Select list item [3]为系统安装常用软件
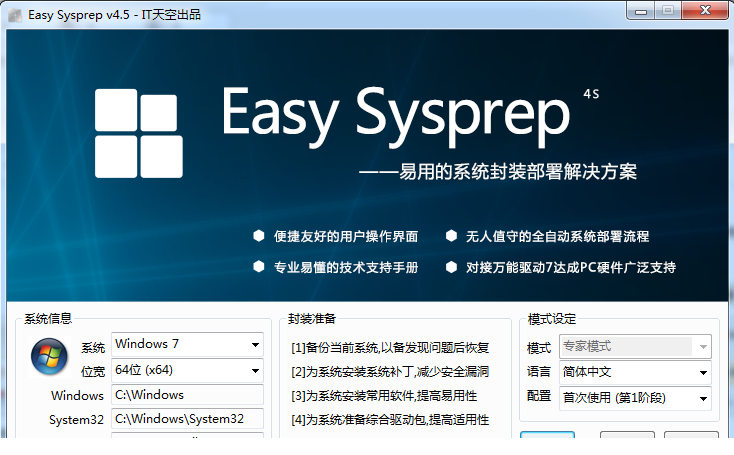The height and width of the screenshot is (455, 734). click(x=389, y=396)
